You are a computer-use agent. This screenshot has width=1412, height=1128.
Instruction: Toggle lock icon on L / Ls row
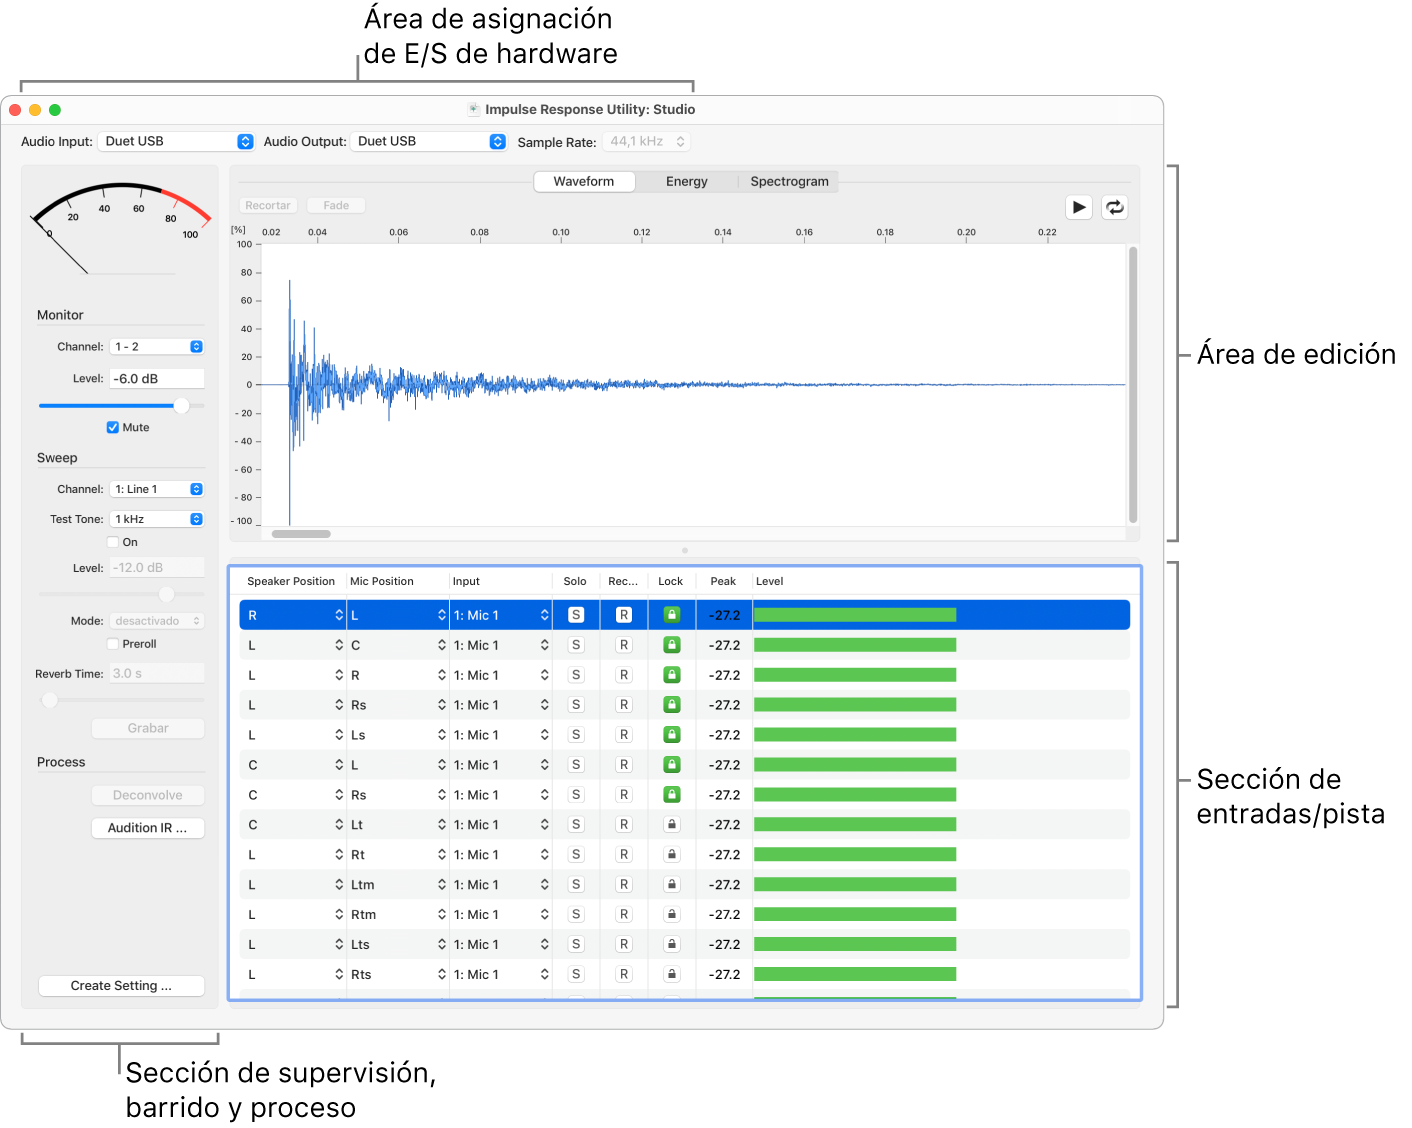672,735
